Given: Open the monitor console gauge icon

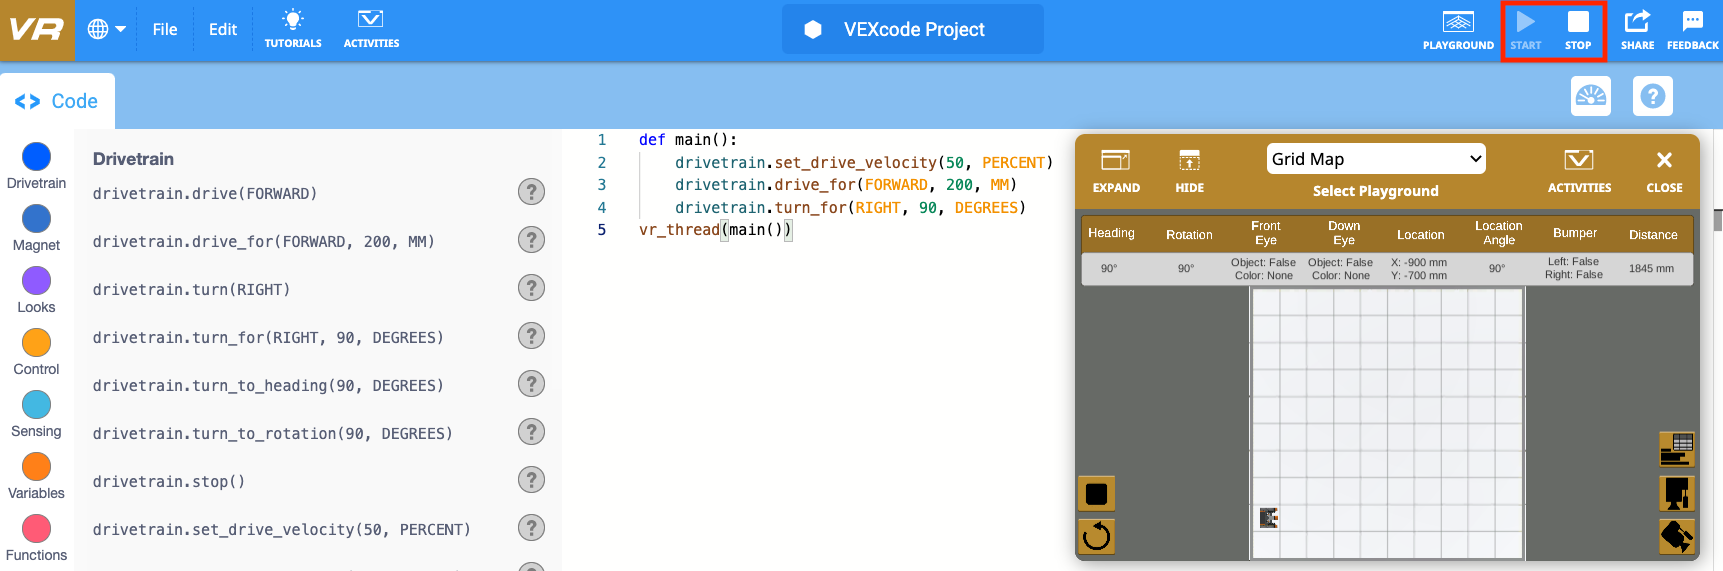Looking at the screenshot, I should click(x=1590, y=96).
